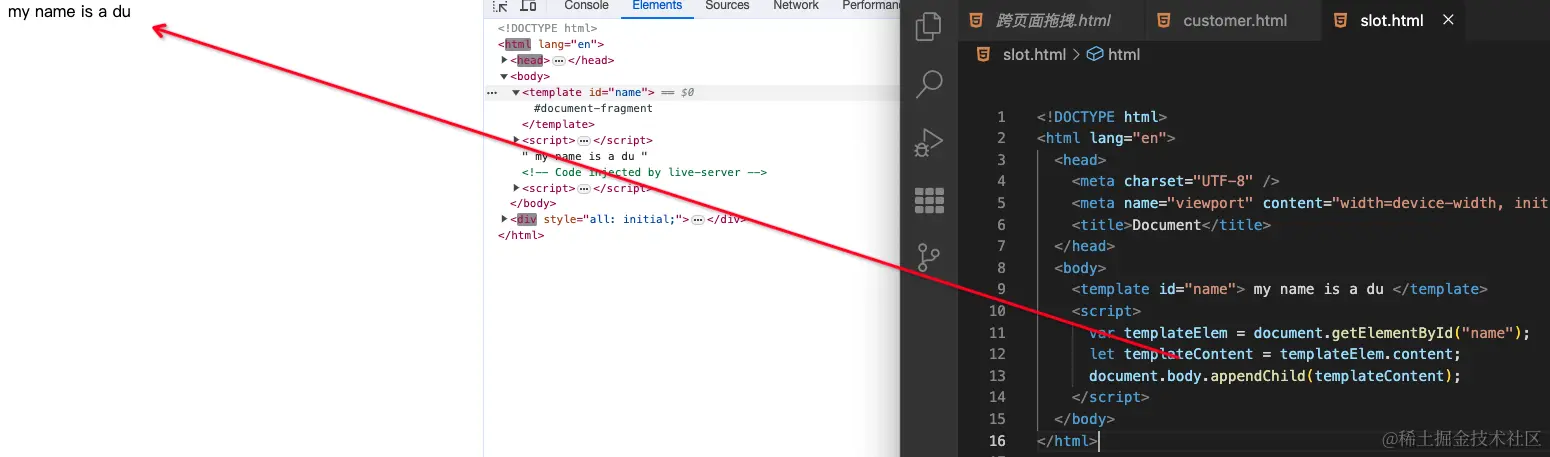Switch to the Network tab in DevTools
This screenshot has width=1550, height=457.
coord(796,6)
